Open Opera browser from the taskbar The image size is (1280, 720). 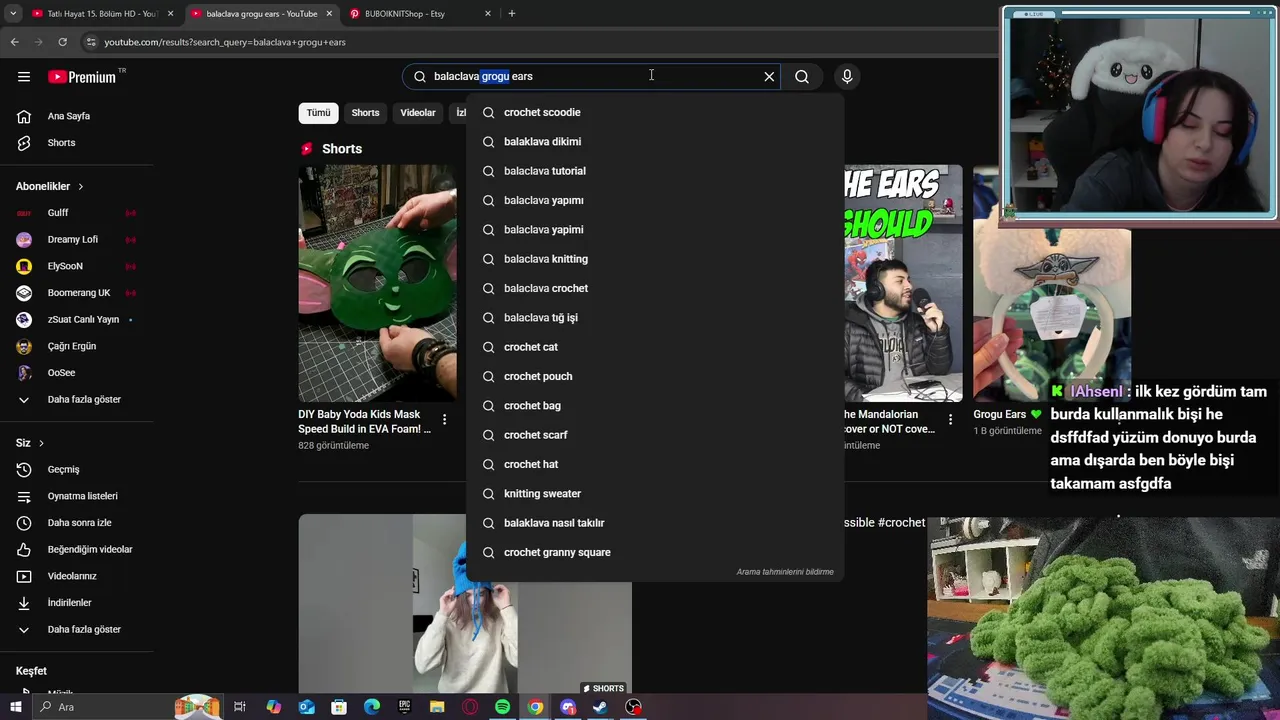pos(470,707)
